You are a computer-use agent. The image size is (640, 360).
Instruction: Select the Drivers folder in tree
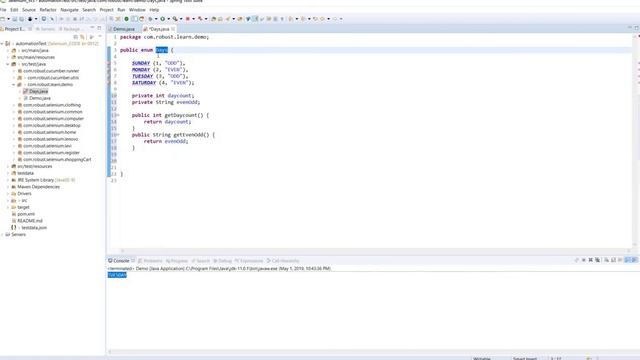tap(24, 193)
